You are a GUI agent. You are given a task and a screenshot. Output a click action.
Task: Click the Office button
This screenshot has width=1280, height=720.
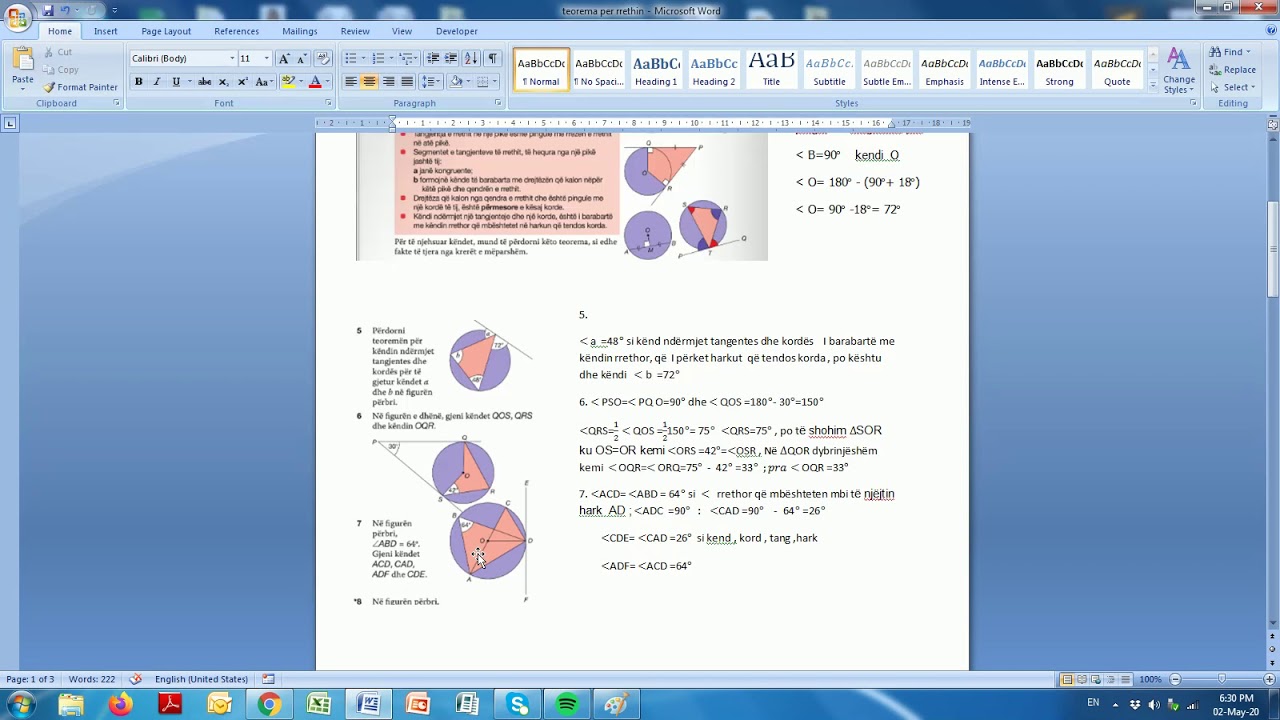pos(17,17)
